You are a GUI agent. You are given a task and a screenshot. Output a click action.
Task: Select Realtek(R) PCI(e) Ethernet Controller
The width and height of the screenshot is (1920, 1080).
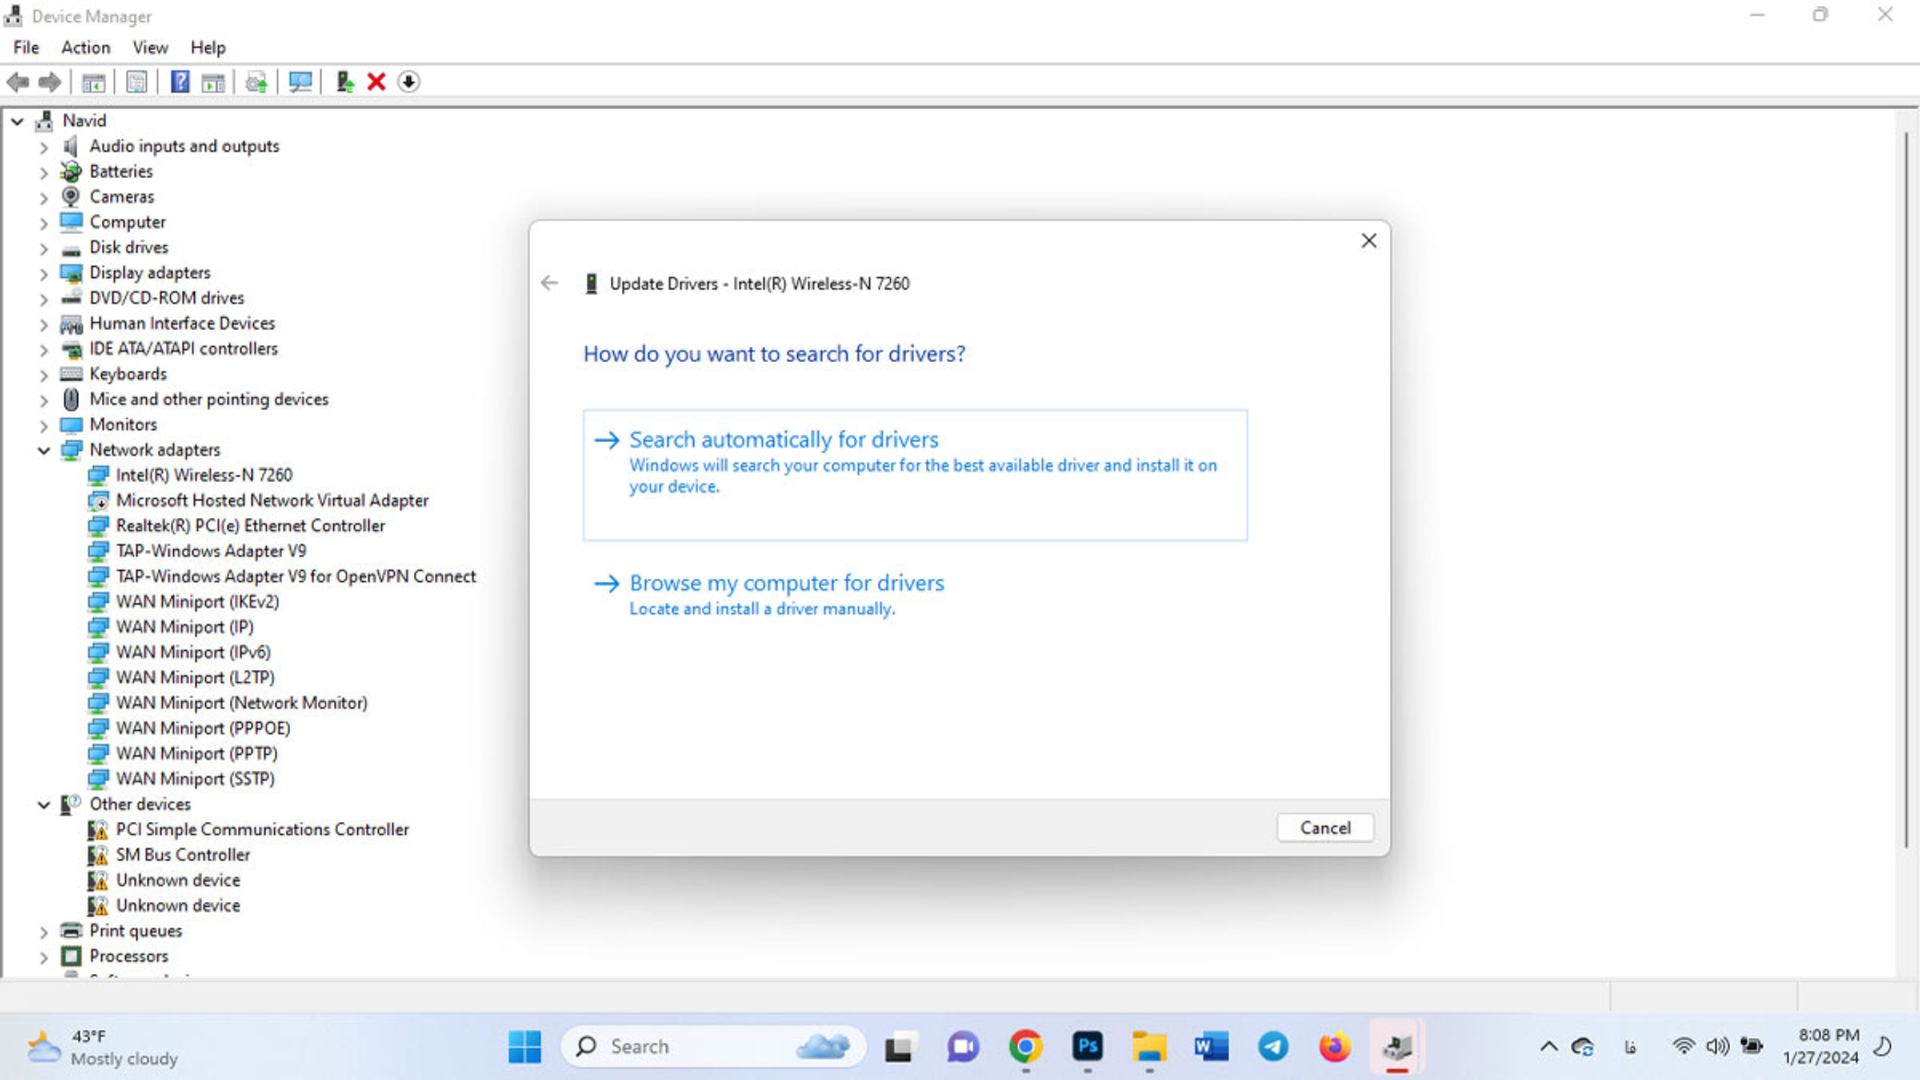click(x=250, y=526)
